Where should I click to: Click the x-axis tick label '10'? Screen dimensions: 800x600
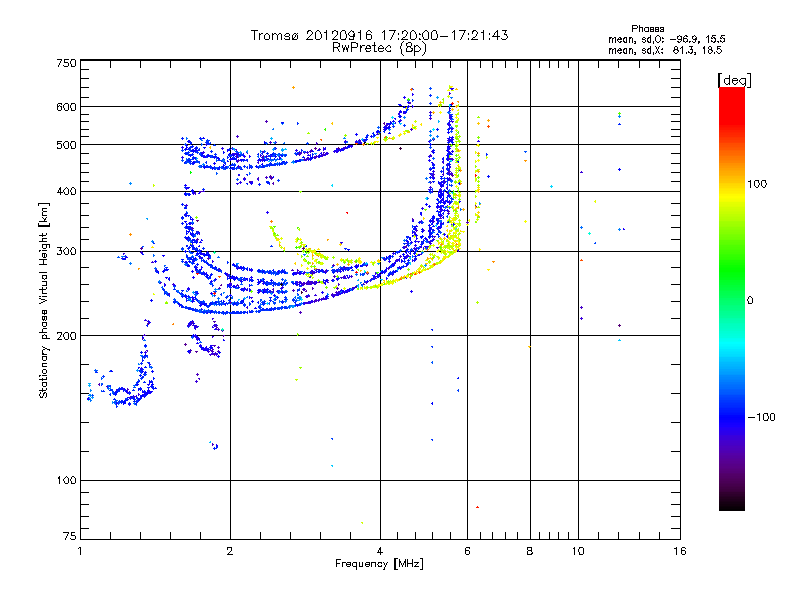click(x=578, y=551)
